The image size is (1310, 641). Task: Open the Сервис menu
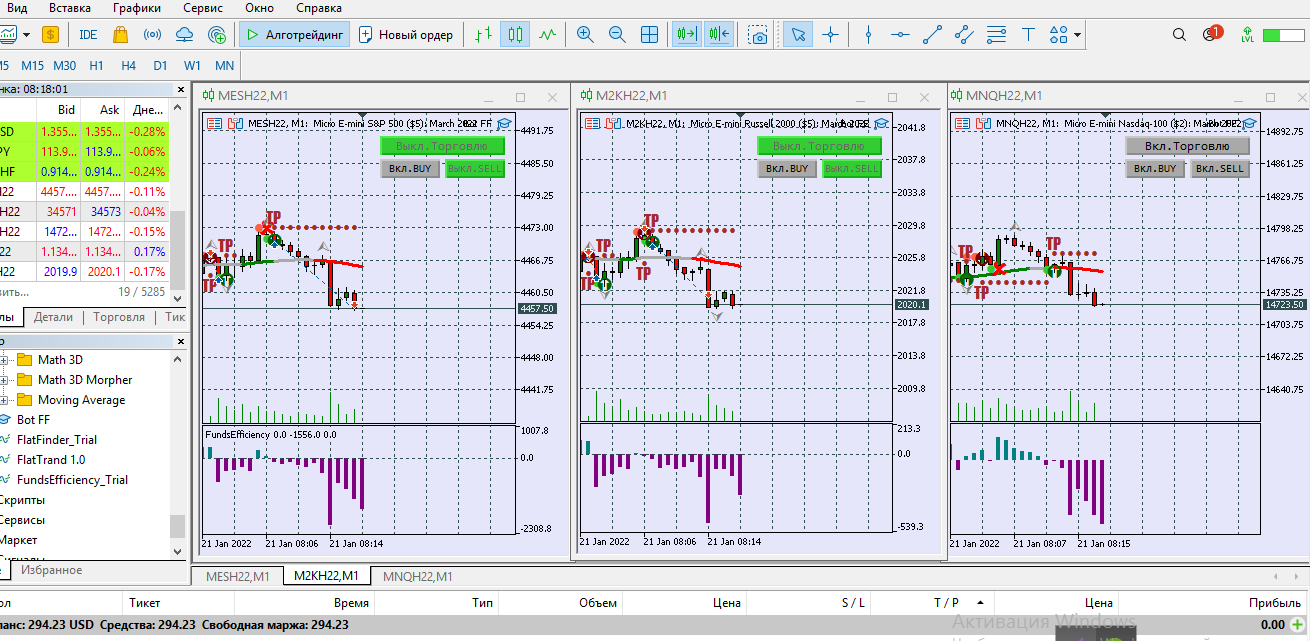[x=203, y=8]
